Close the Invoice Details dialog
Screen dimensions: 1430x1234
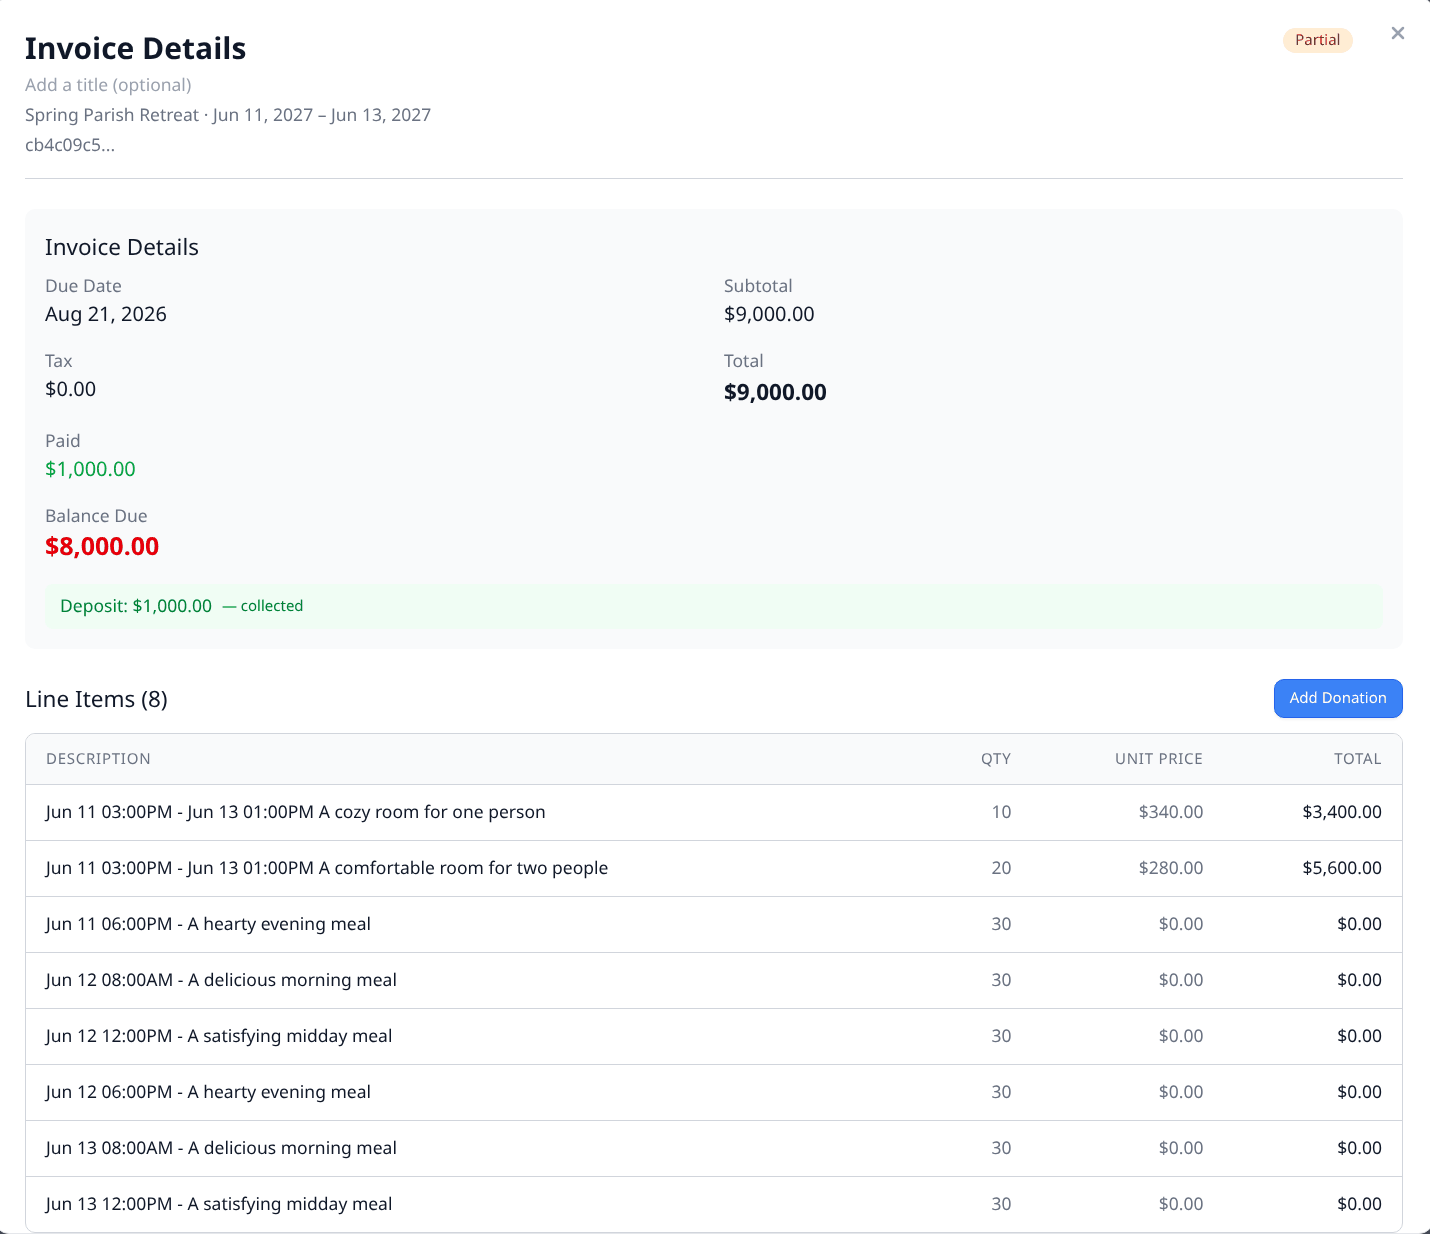click(1398, 33)
